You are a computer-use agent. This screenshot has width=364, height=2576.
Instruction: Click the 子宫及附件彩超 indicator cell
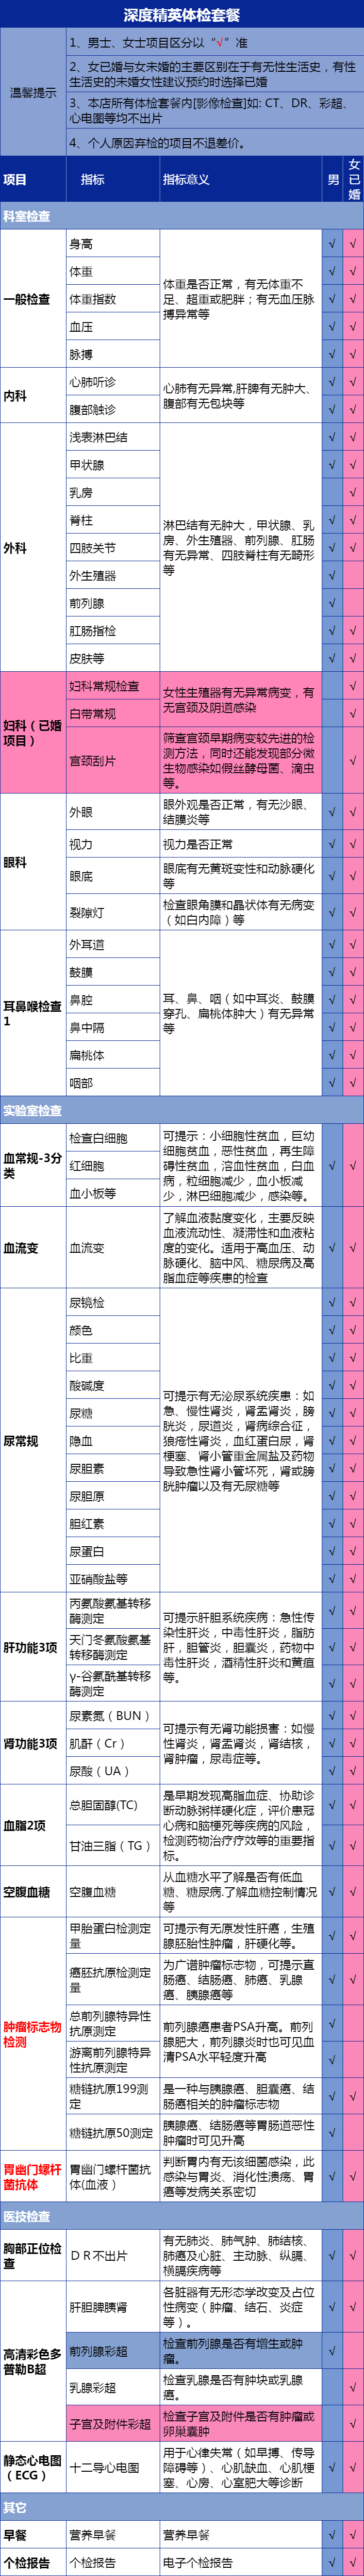(113, 2423)
